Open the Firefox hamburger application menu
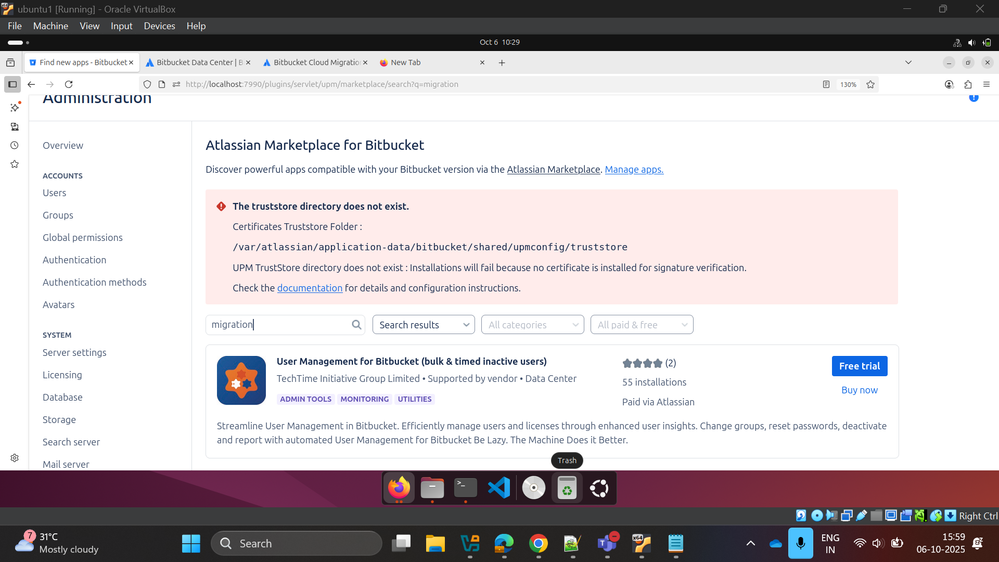999x562 pixels. (x=986, y=84)
